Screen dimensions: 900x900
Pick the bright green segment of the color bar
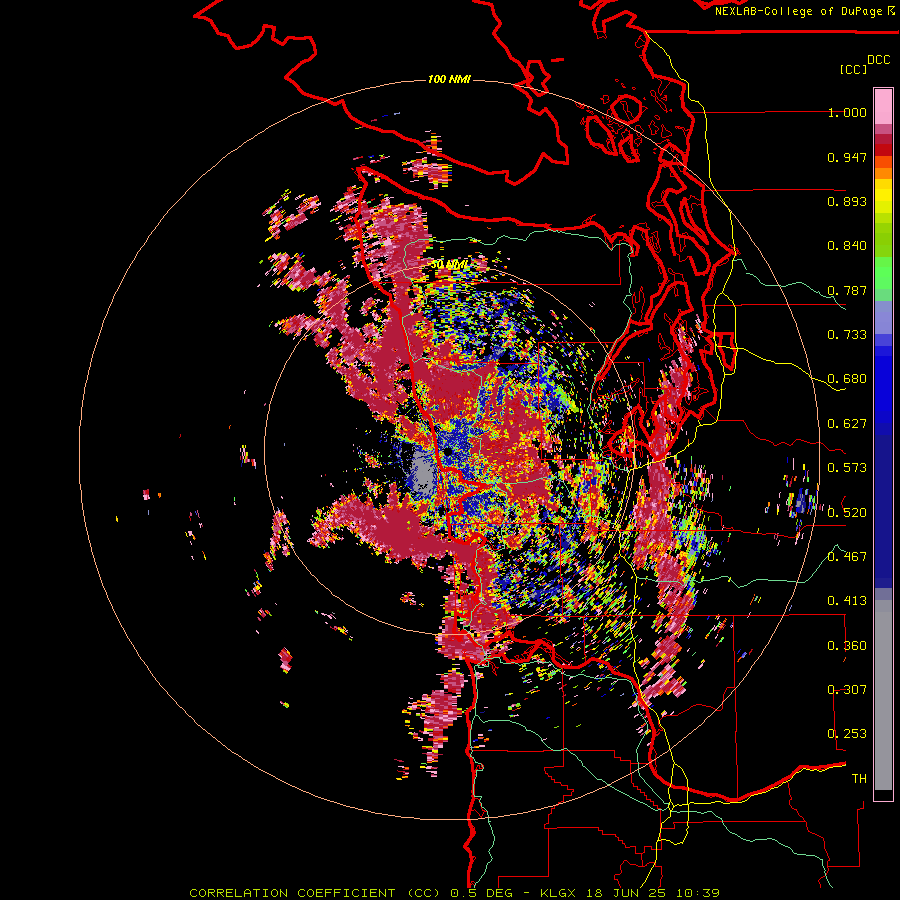click(883, 273)
